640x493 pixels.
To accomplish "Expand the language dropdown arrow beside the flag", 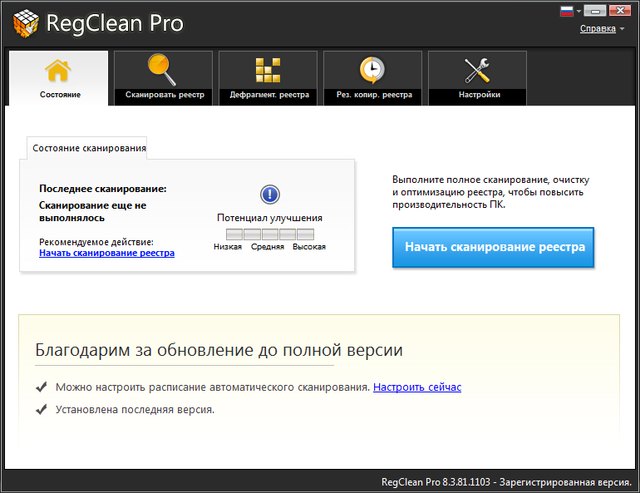I will point(578,11).
